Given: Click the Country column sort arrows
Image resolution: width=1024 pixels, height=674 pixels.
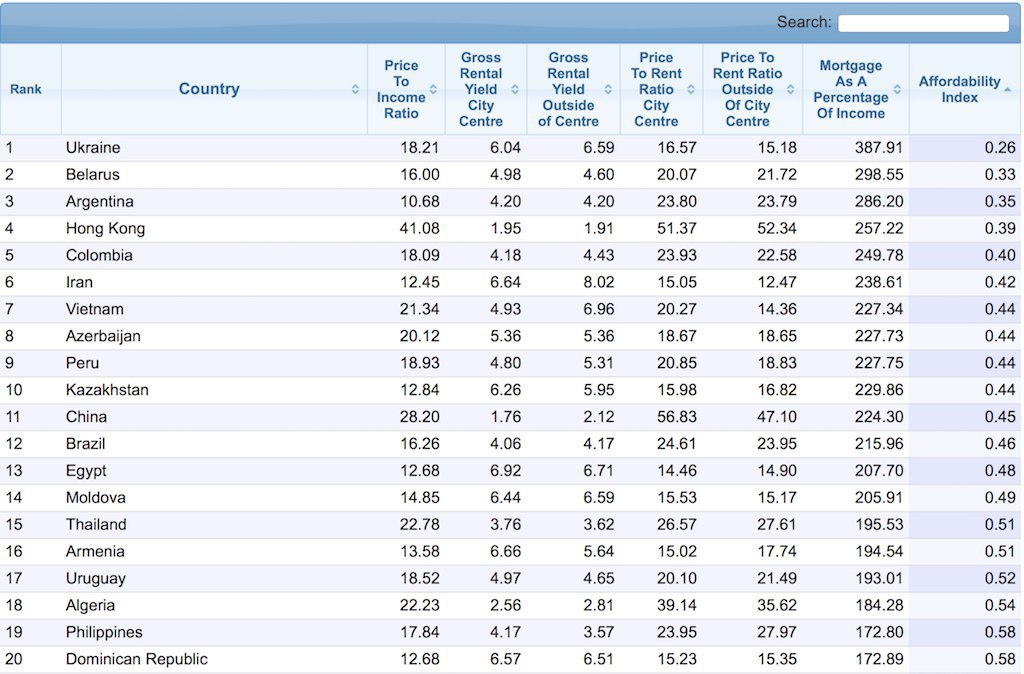Looking at the screenshot, I should click(355, 89).
